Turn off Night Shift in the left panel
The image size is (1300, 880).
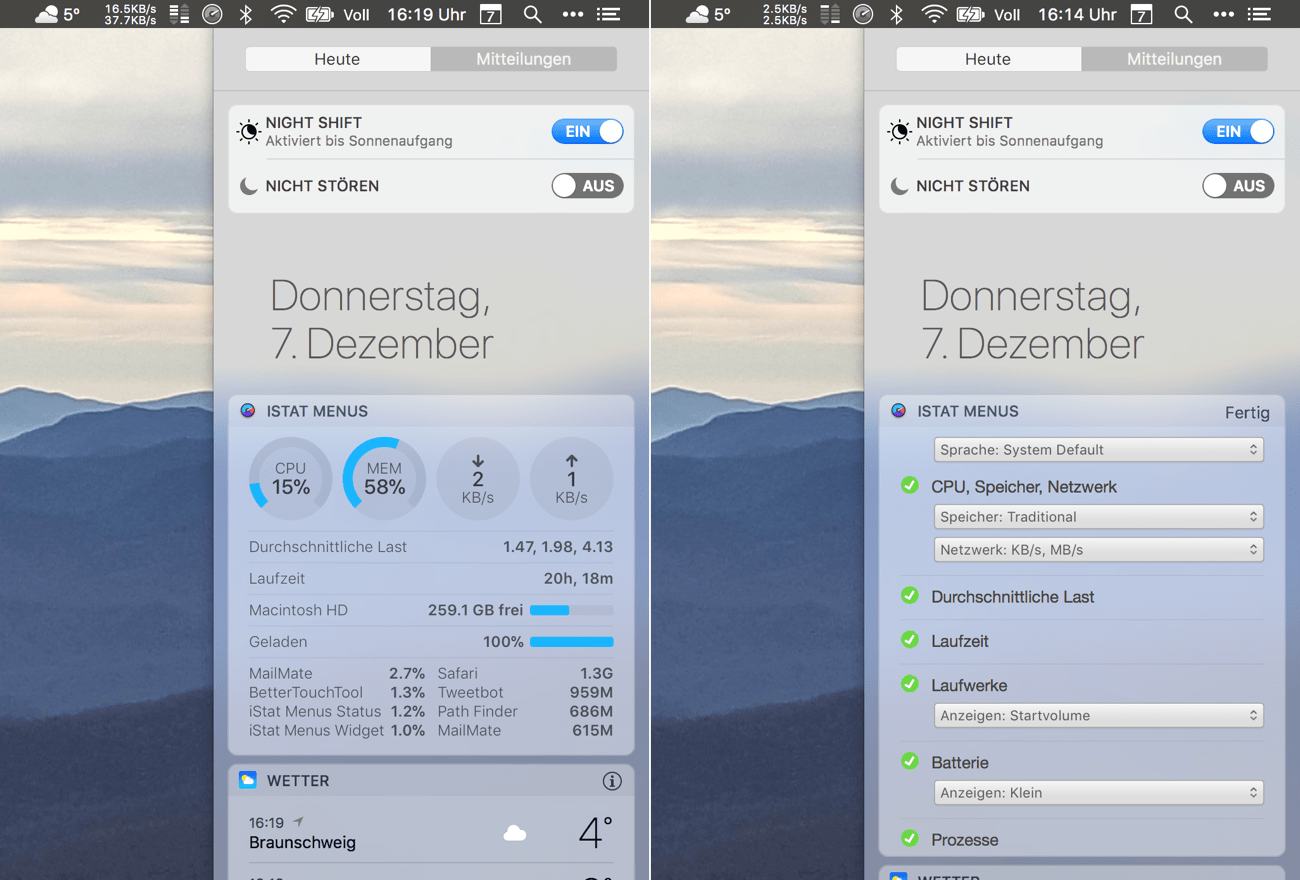587,131
